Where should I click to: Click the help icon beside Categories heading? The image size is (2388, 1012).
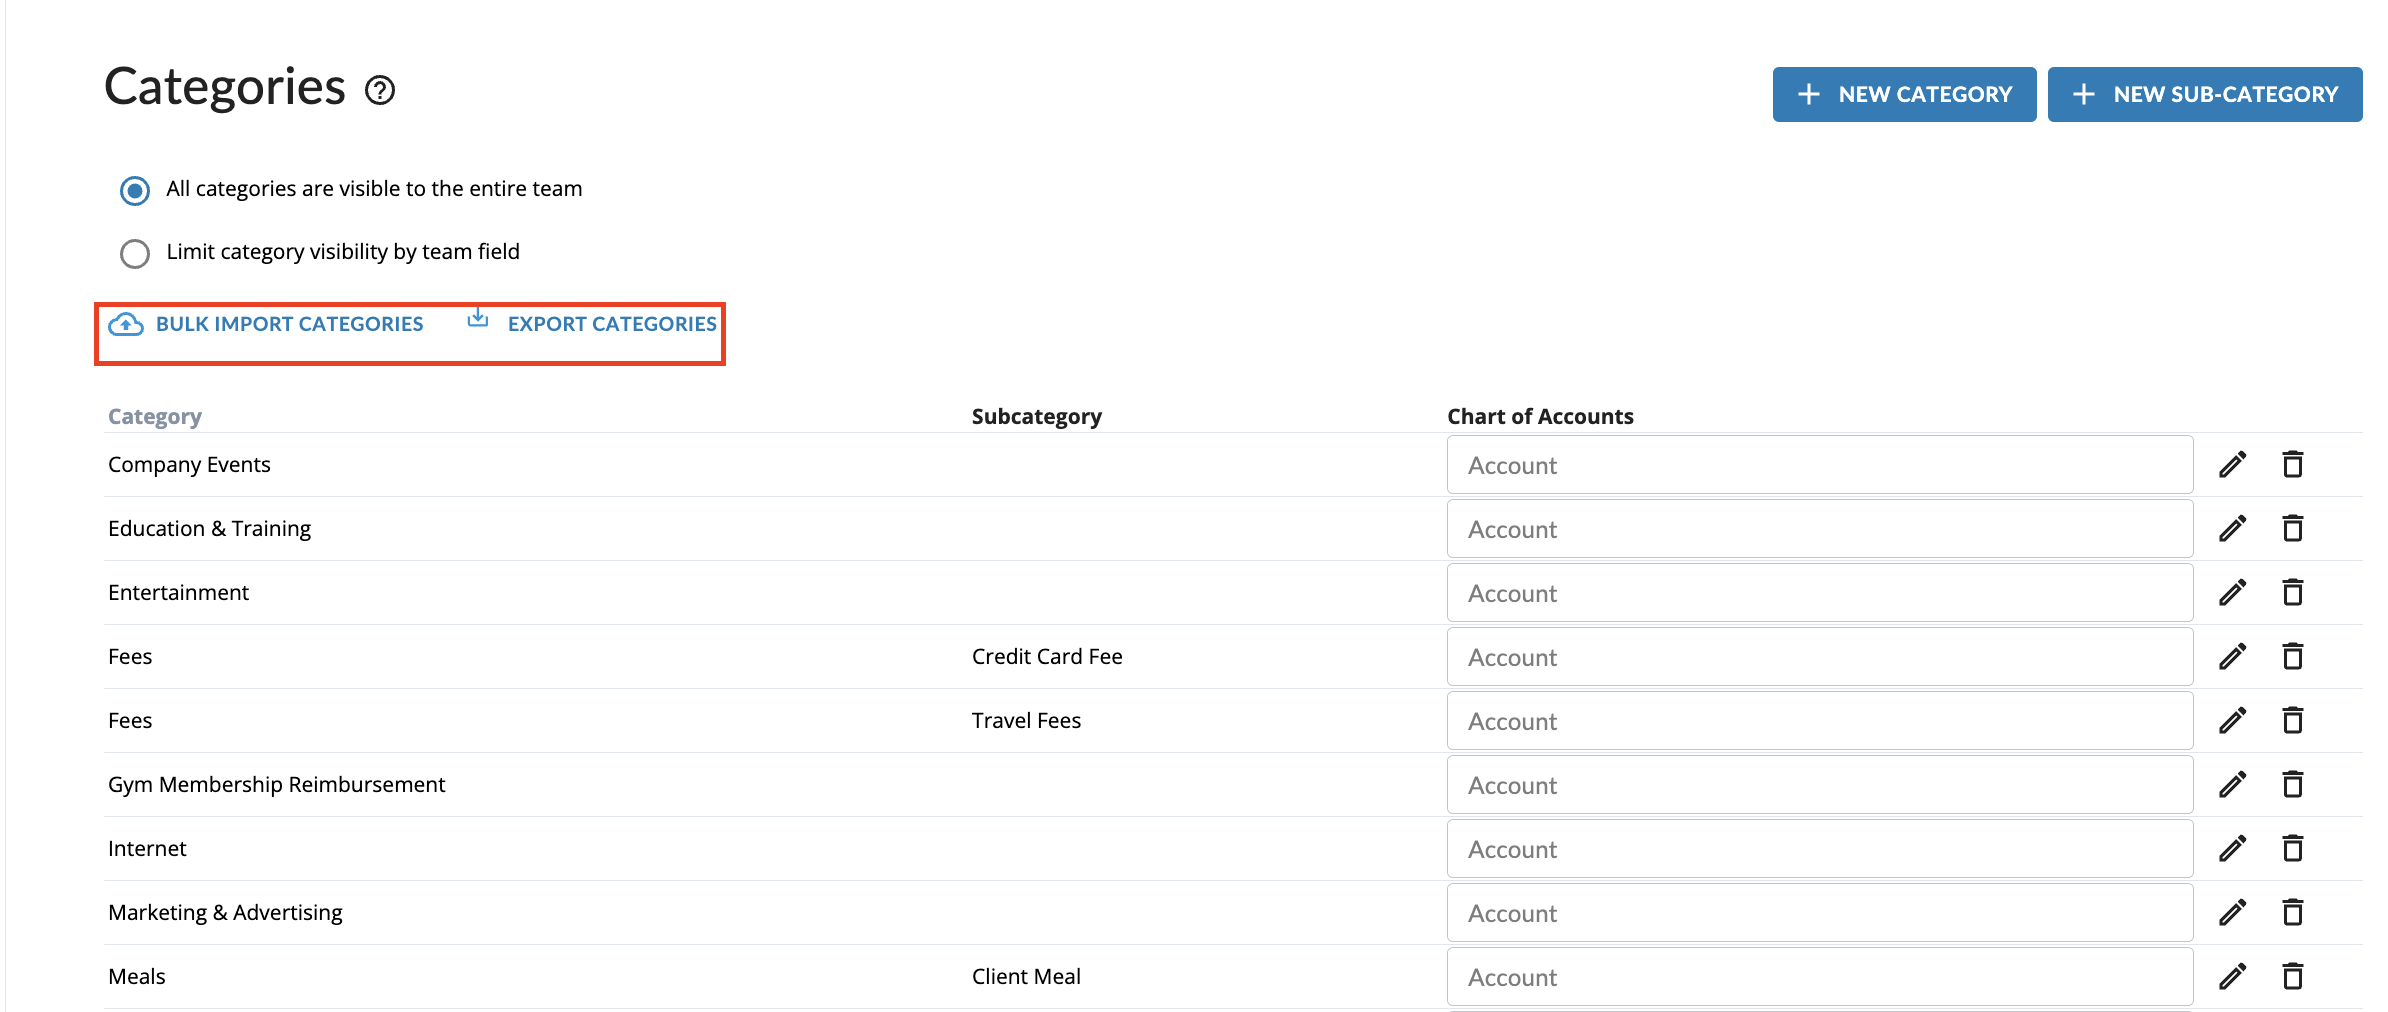(380, 91)
